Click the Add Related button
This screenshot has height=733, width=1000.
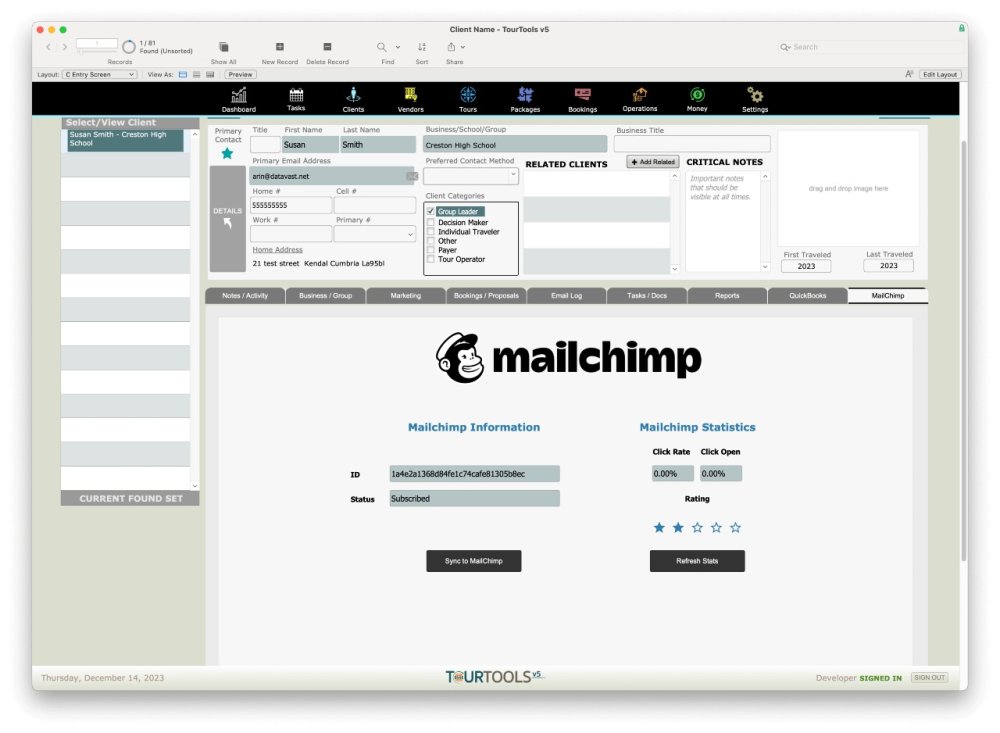652,162
